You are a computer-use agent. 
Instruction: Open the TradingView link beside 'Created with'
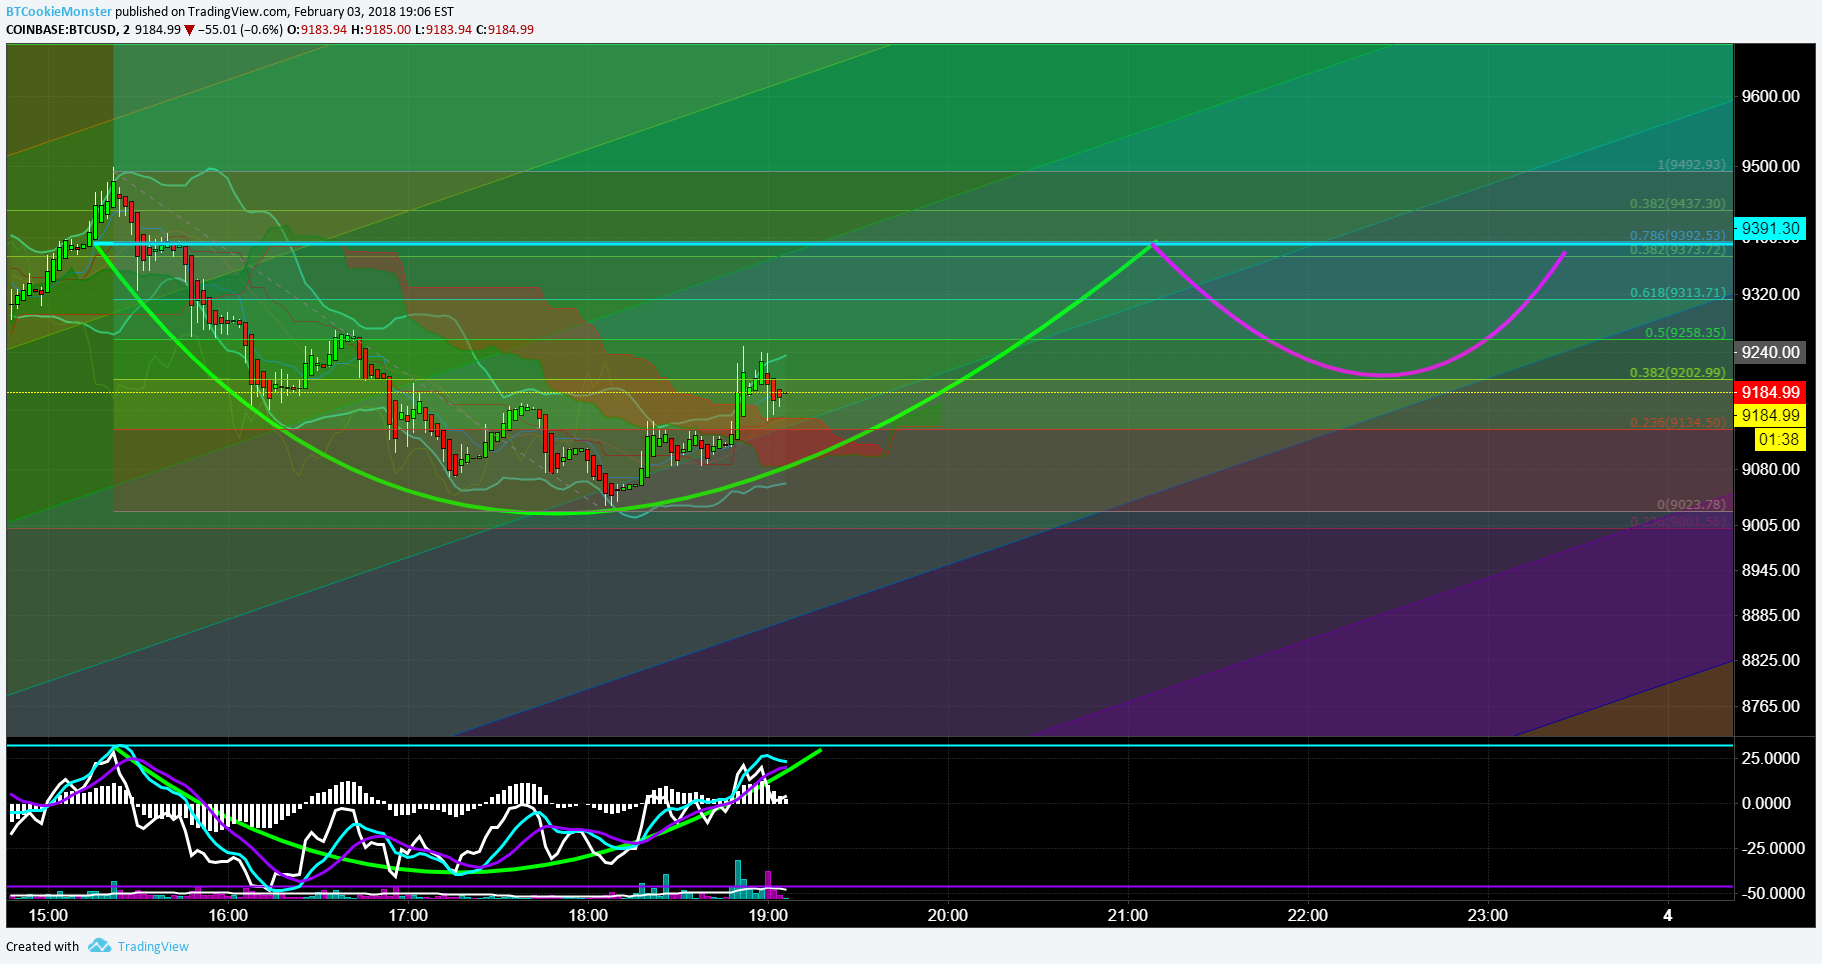(153, 946)
